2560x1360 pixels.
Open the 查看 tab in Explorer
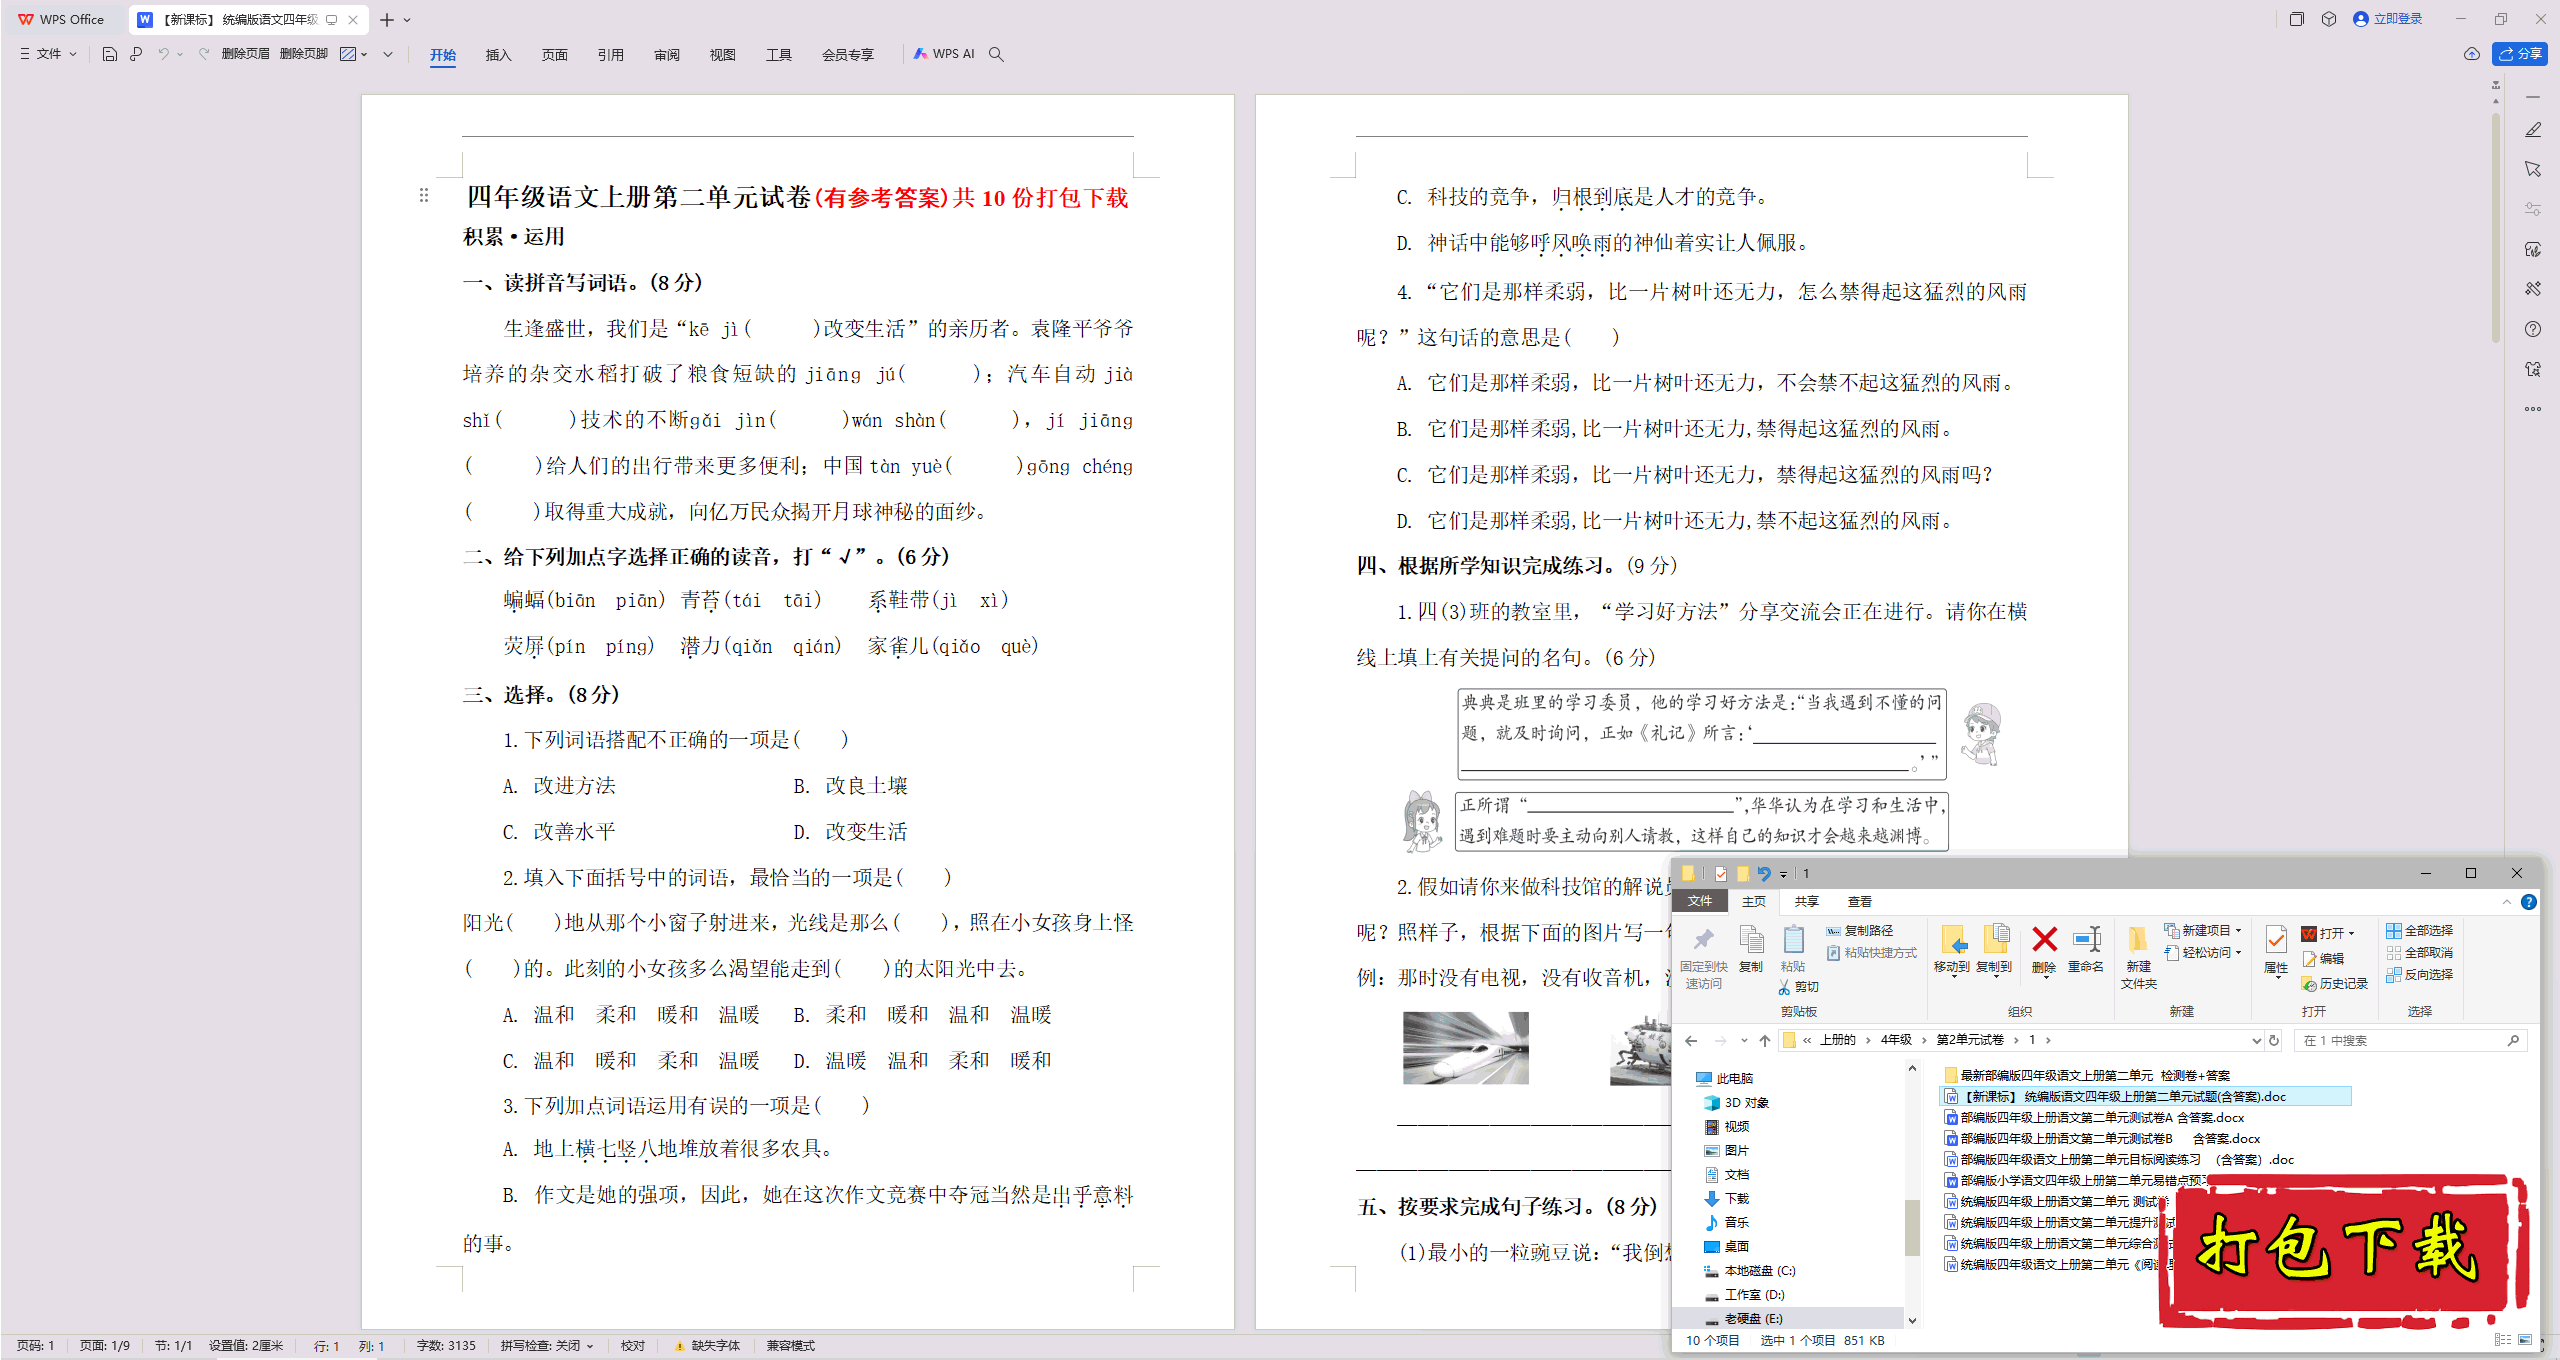point(1860,902)
